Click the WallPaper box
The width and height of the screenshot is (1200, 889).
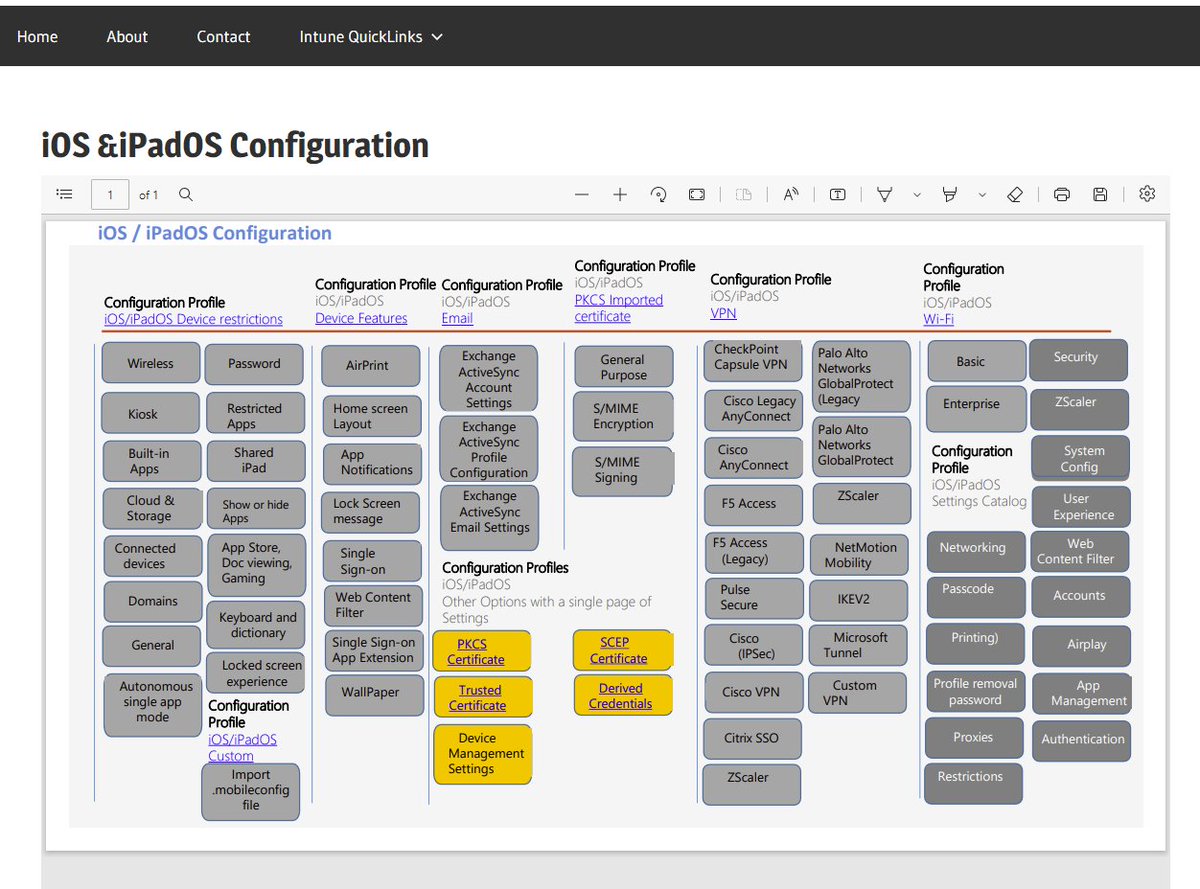point(374,693)
